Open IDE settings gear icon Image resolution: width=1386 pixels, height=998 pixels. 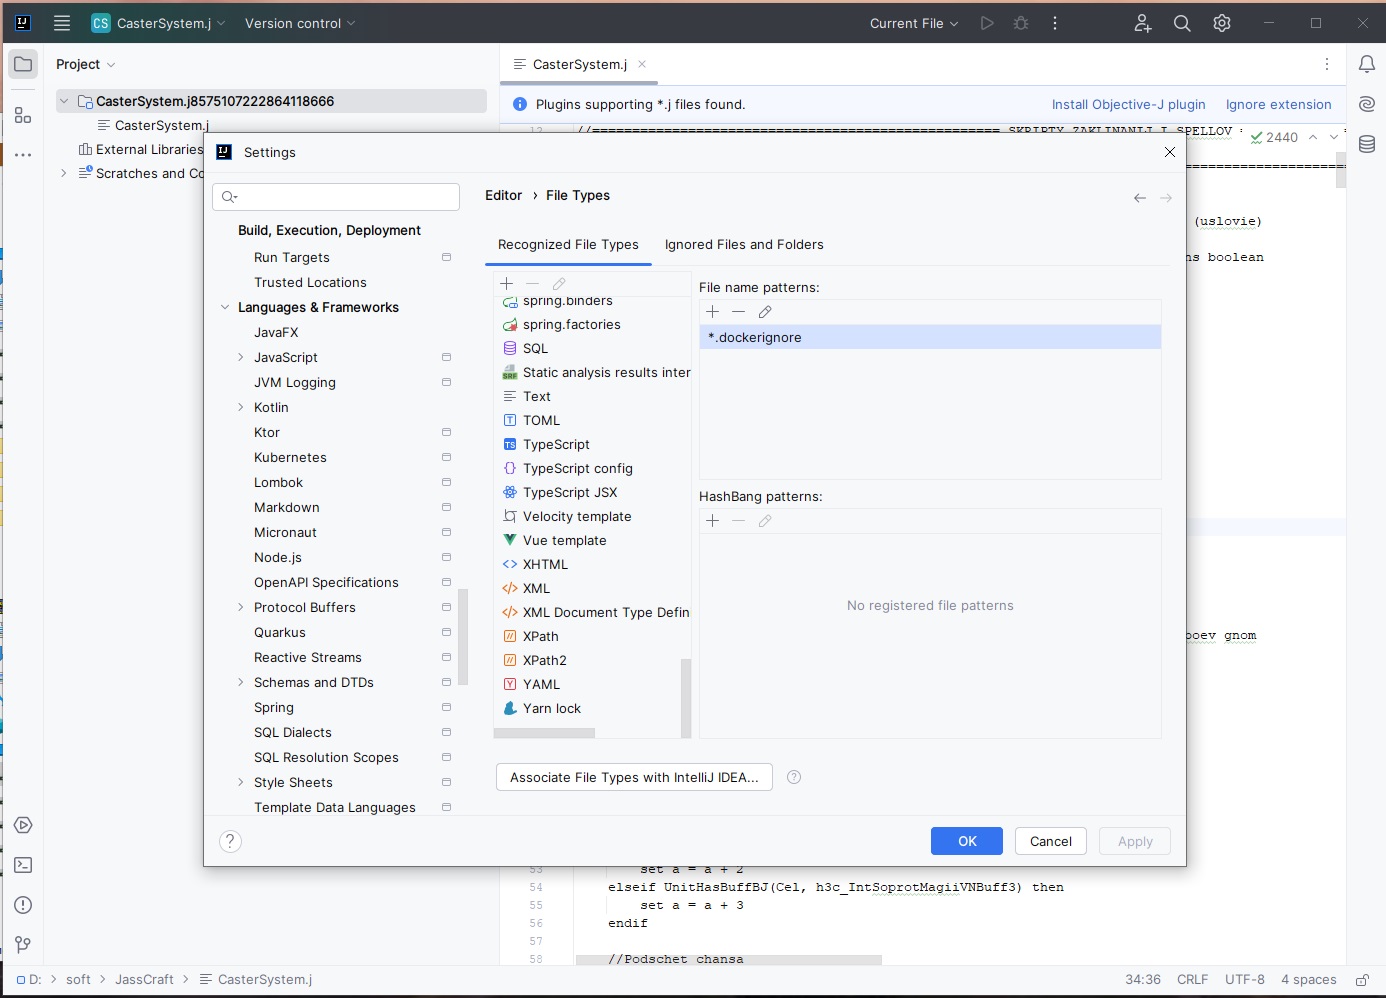[1222, 23]
